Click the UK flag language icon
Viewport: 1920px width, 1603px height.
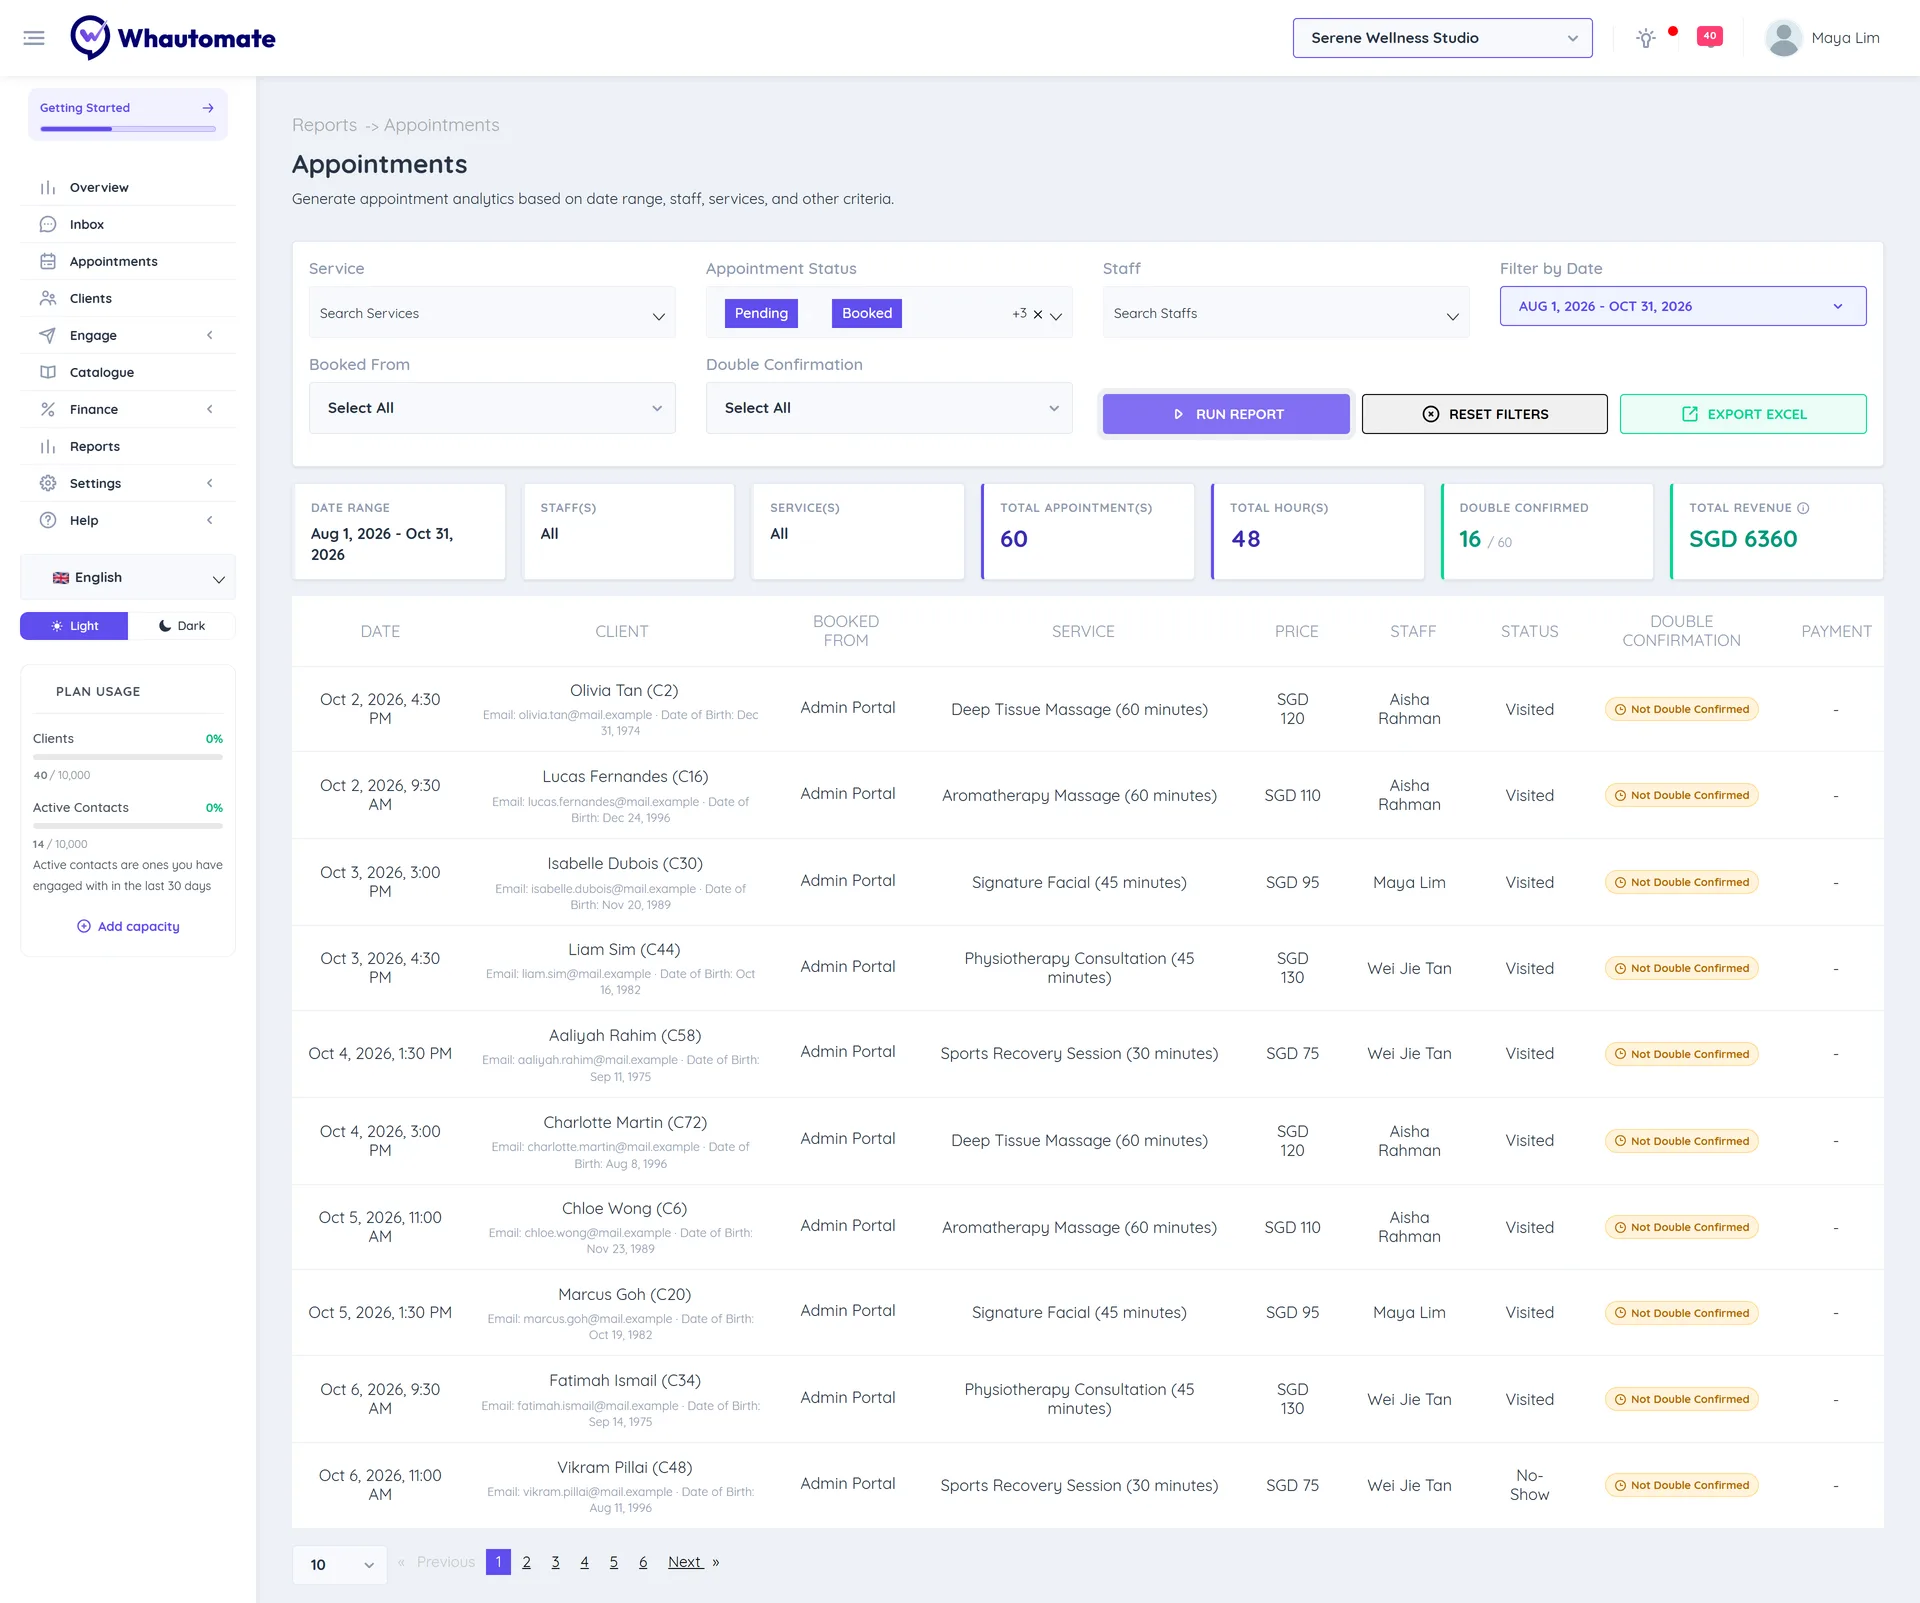(x=61, y=578)
